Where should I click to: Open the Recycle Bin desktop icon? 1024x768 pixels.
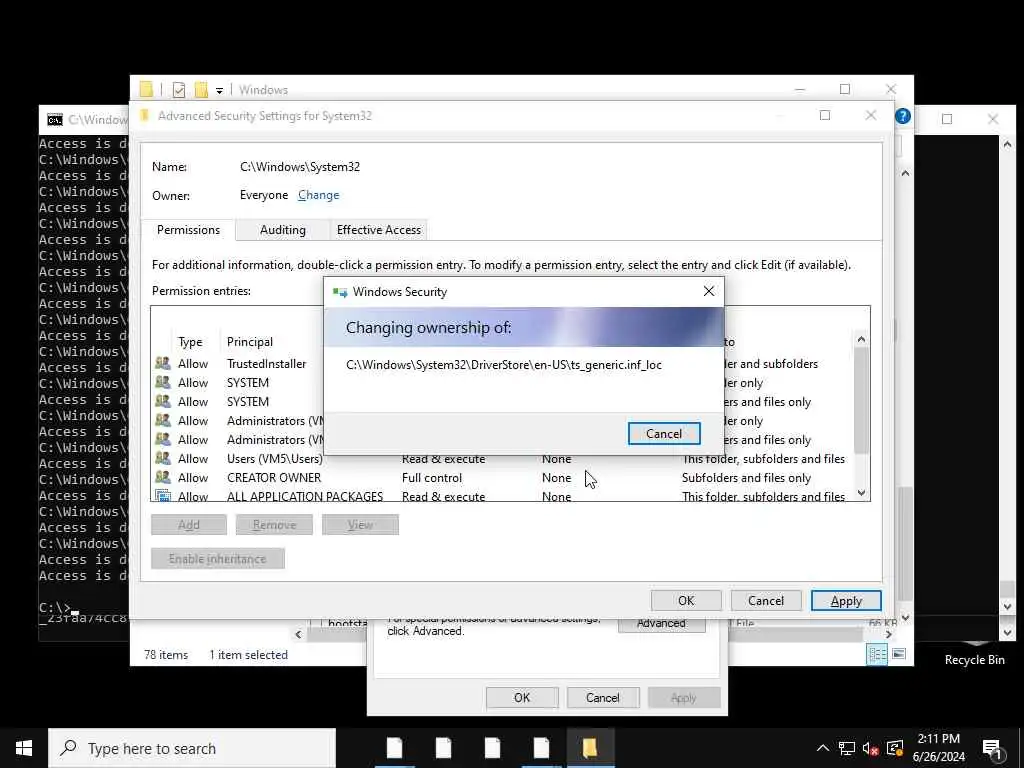tap(974, 653)
